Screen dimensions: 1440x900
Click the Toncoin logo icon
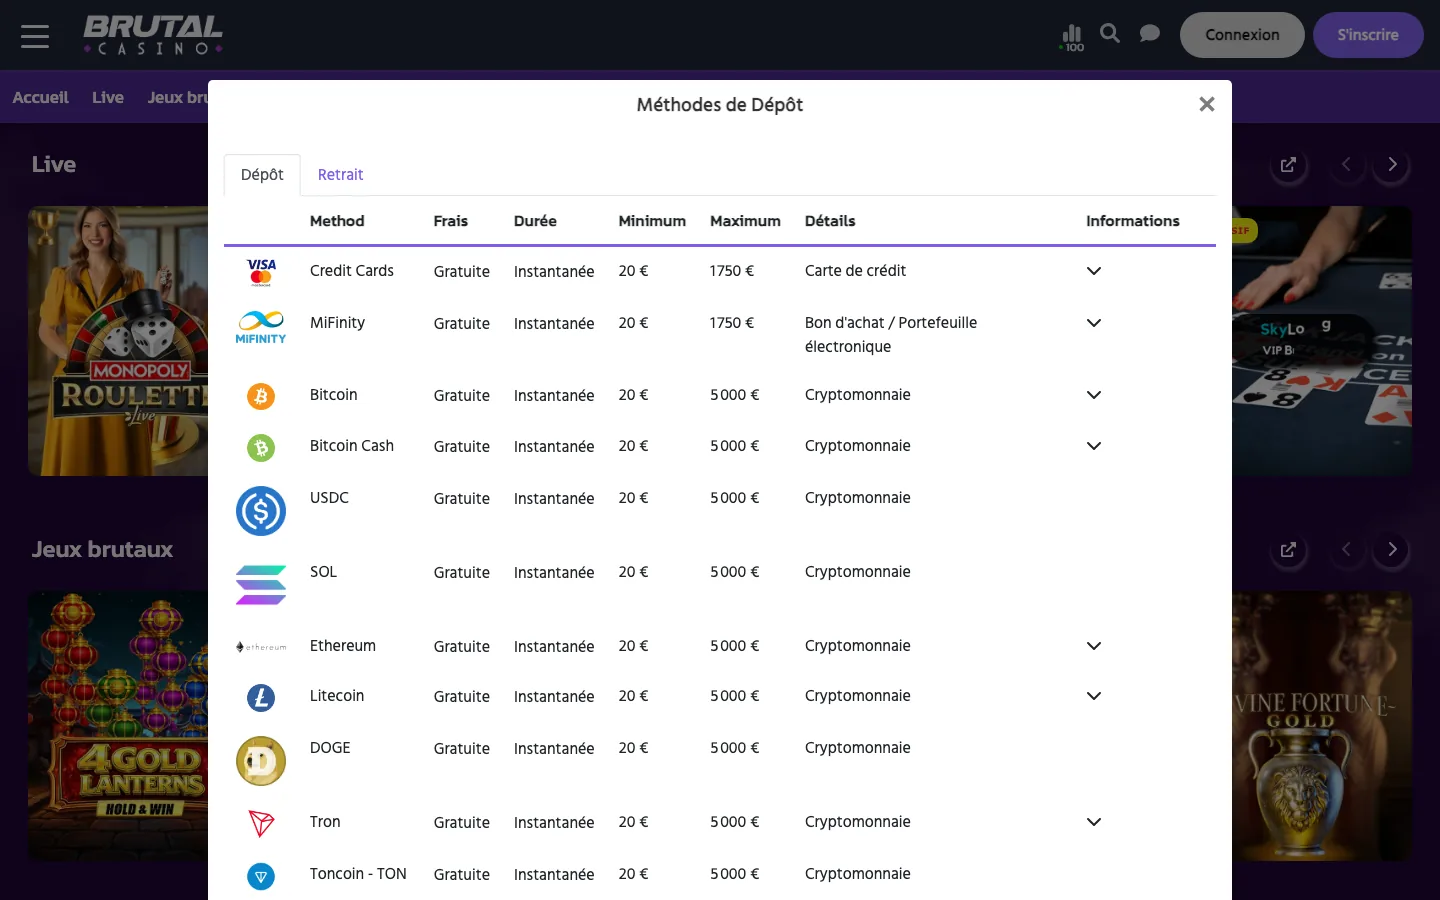(x=261, y=877)
